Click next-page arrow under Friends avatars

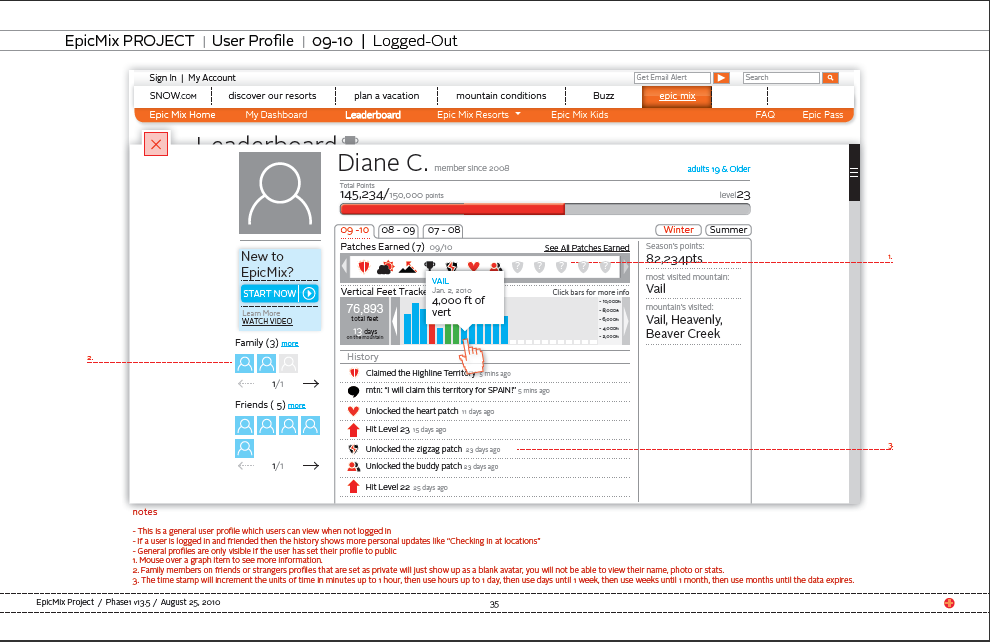[311, 466]
